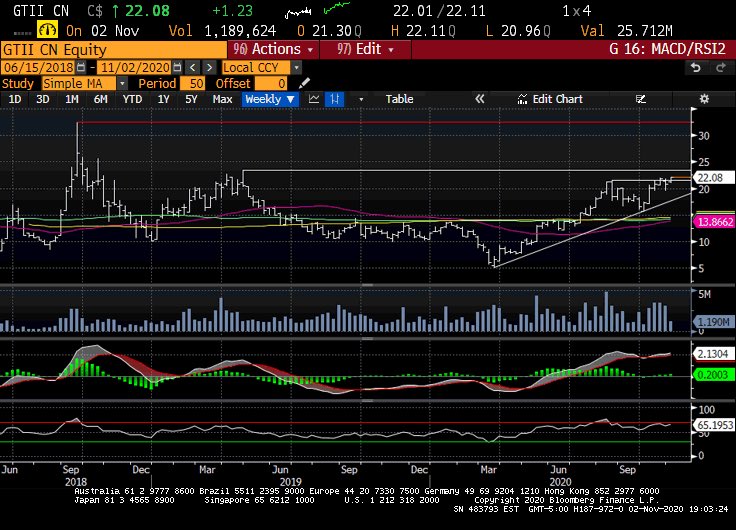Open chart settings gear
This screenshot has width=736, height=530.
click(x=704, y=99)
